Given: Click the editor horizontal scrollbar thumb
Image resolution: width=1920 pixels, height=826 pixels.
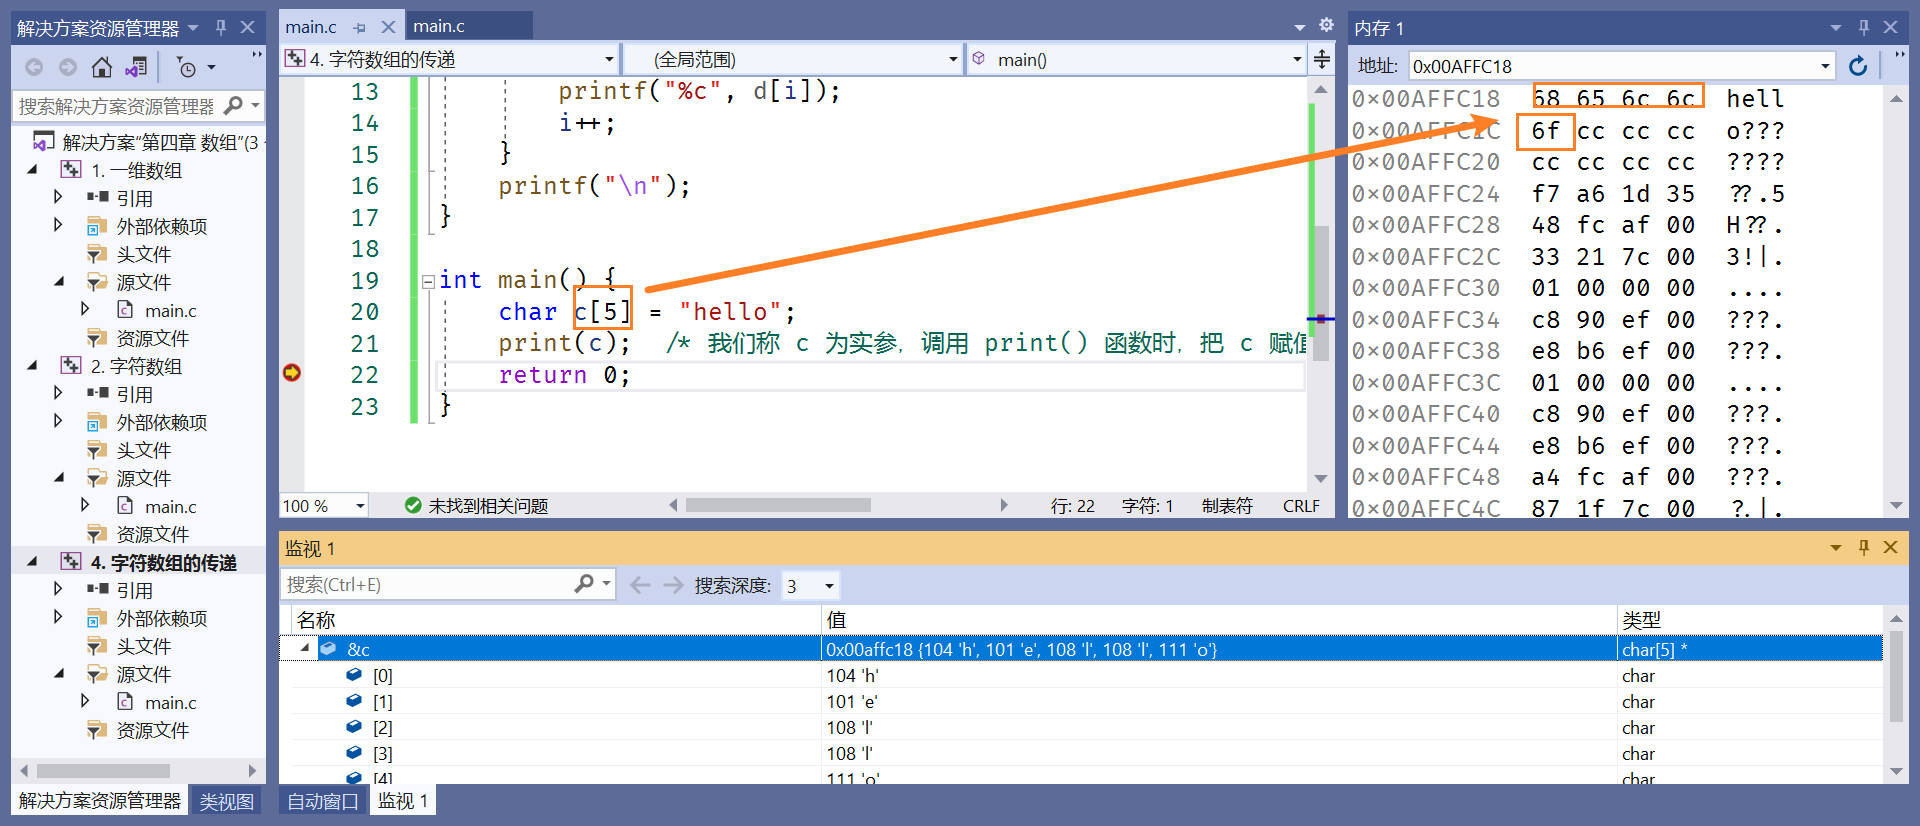Looking at the screenshot, I should (x=778, y=505).
